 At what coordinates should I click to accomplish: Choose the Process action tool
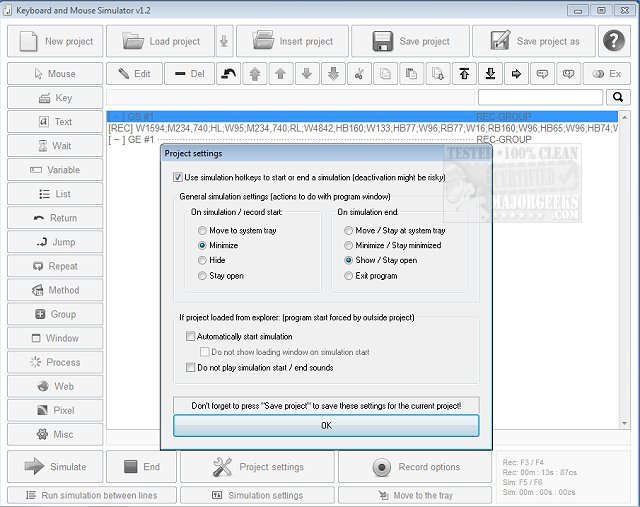click(x=55, y=362)
